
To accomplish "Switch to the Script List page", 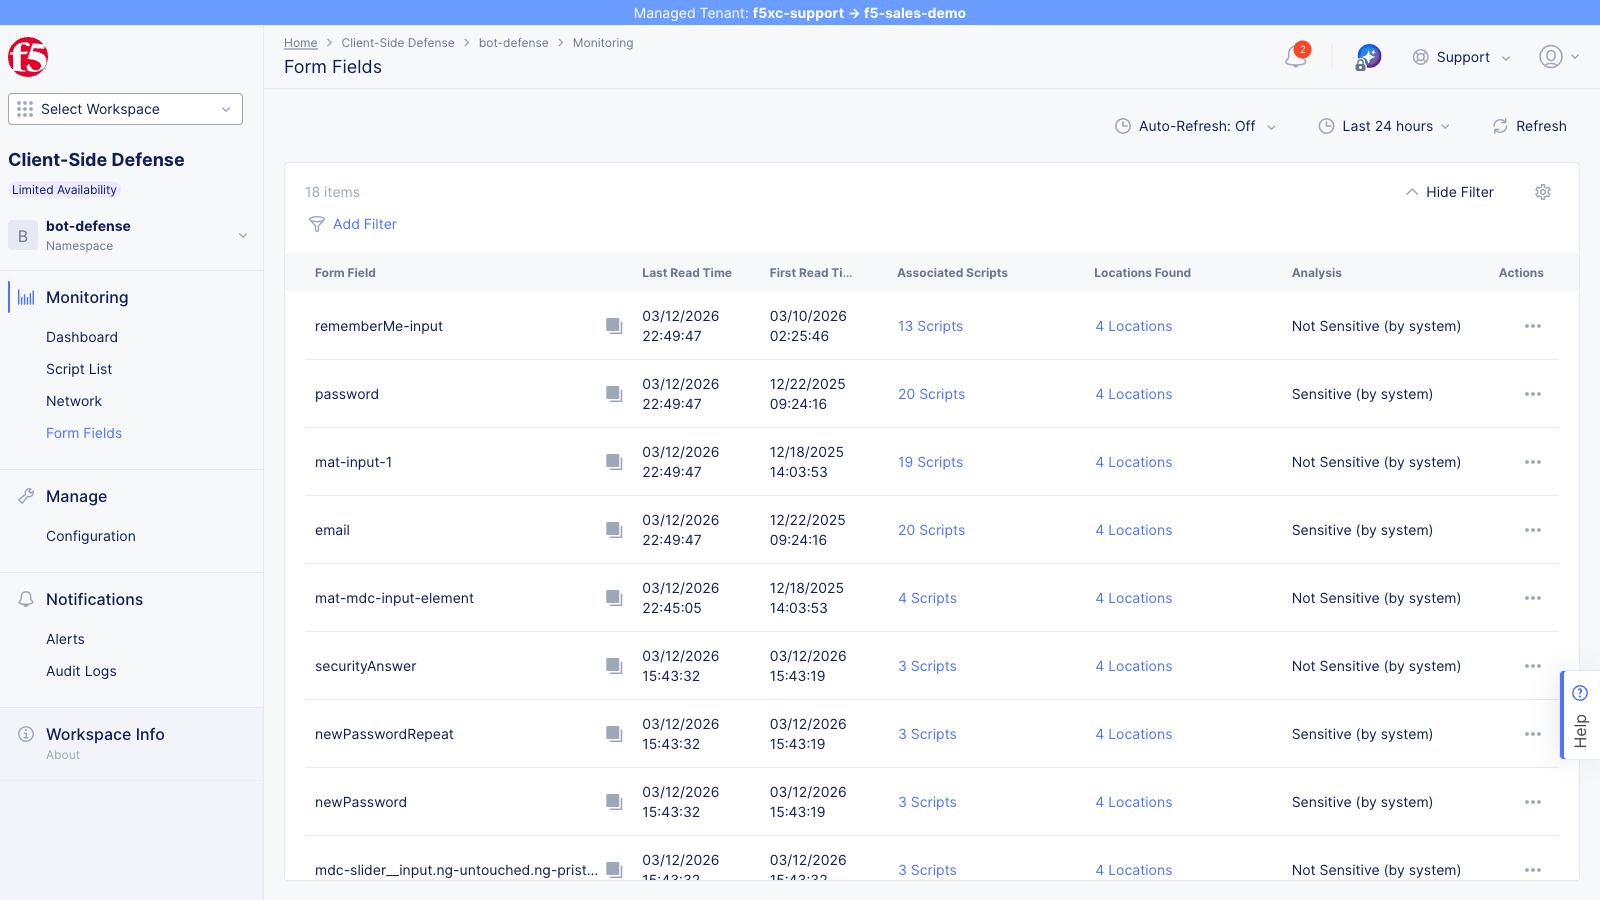I will tap(79, 369).
